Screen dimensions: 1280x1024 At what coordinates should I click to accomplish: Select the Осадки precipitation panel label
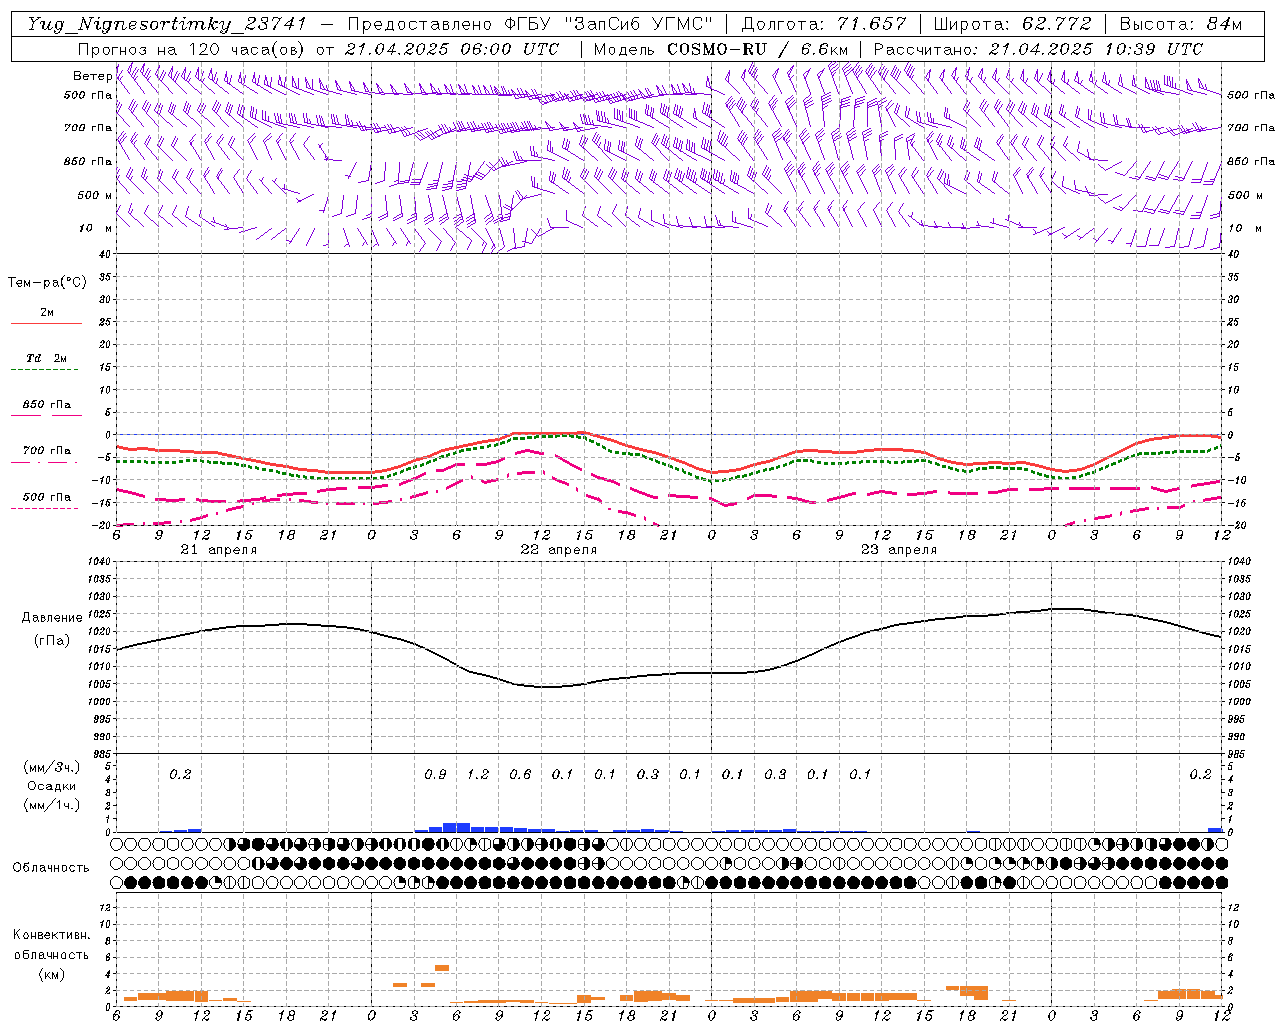[x=51, y=786]
